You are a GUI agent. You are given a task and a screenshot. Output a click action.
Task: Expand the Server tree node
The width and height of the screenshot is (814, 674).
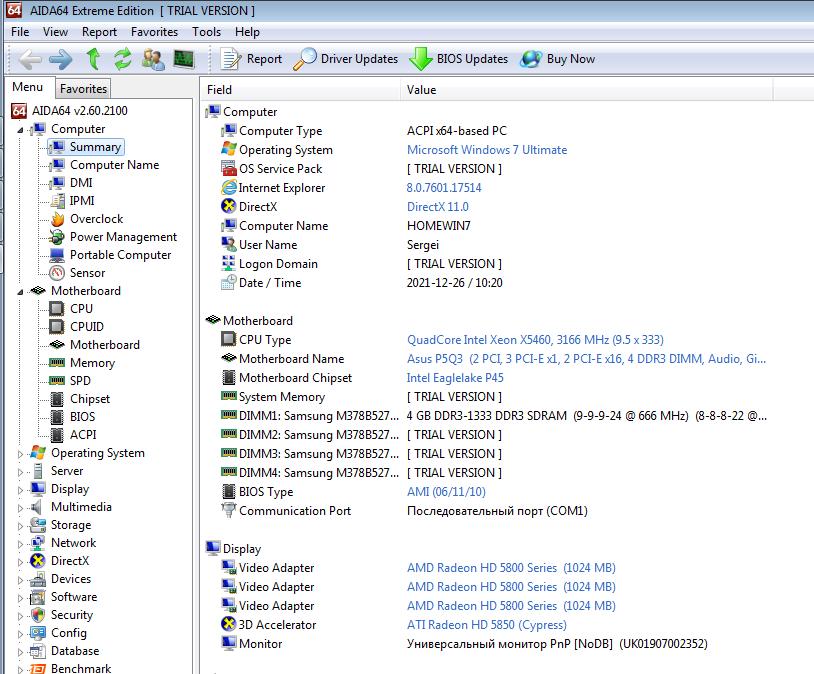[20, 472]
